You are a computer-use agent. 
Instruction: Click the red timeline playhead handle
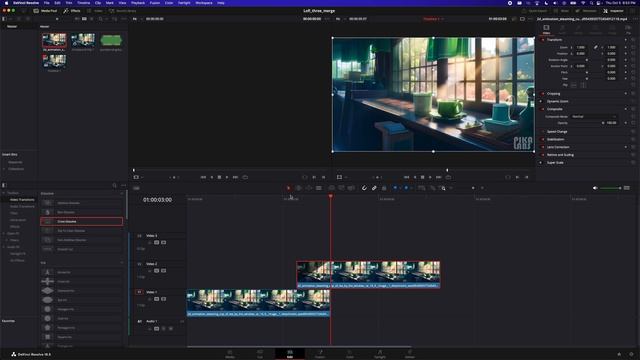click(331, 197)
